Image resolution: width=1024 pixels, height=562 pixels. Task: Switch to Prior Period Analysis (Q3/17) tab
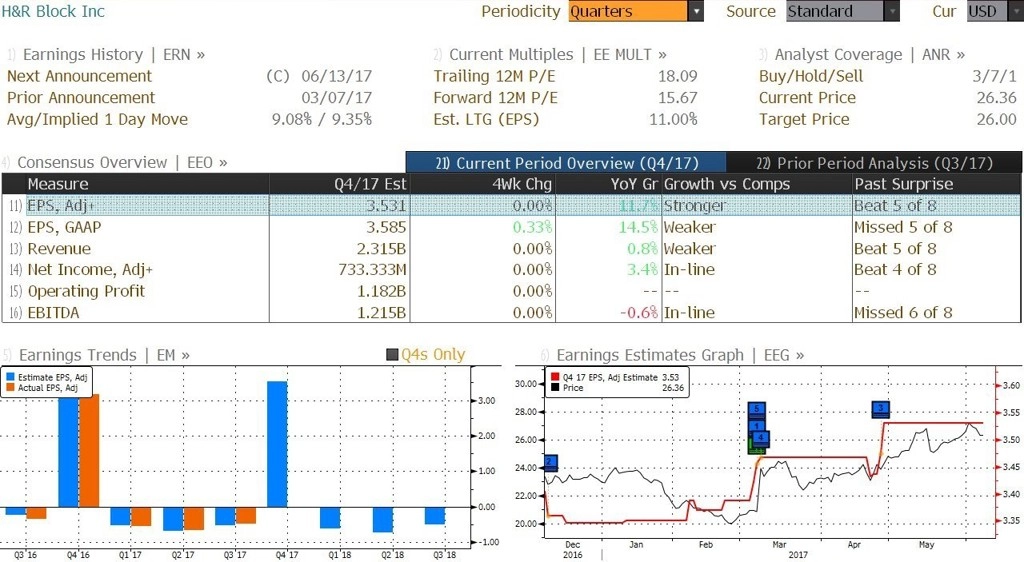(x=874, y=163)
